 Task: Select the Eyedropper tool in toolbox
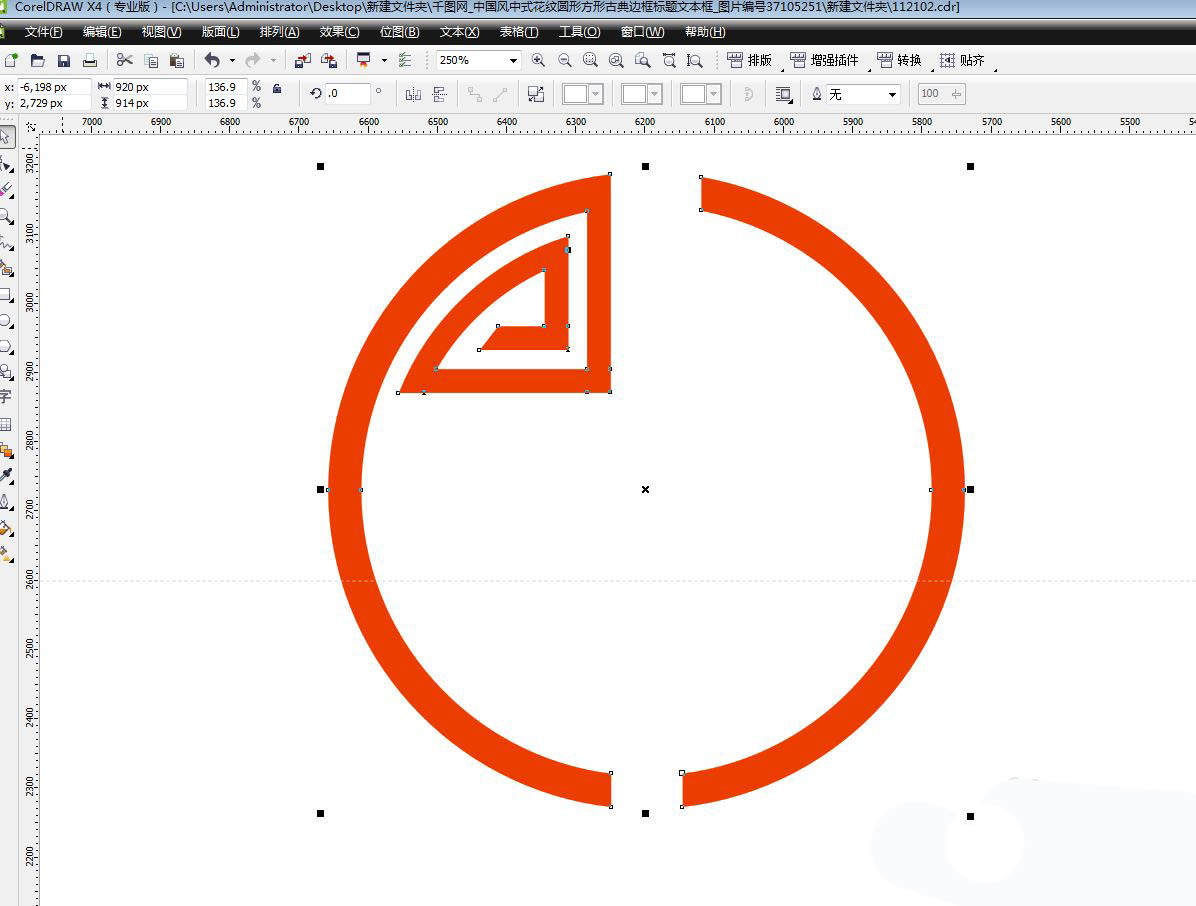6,475
